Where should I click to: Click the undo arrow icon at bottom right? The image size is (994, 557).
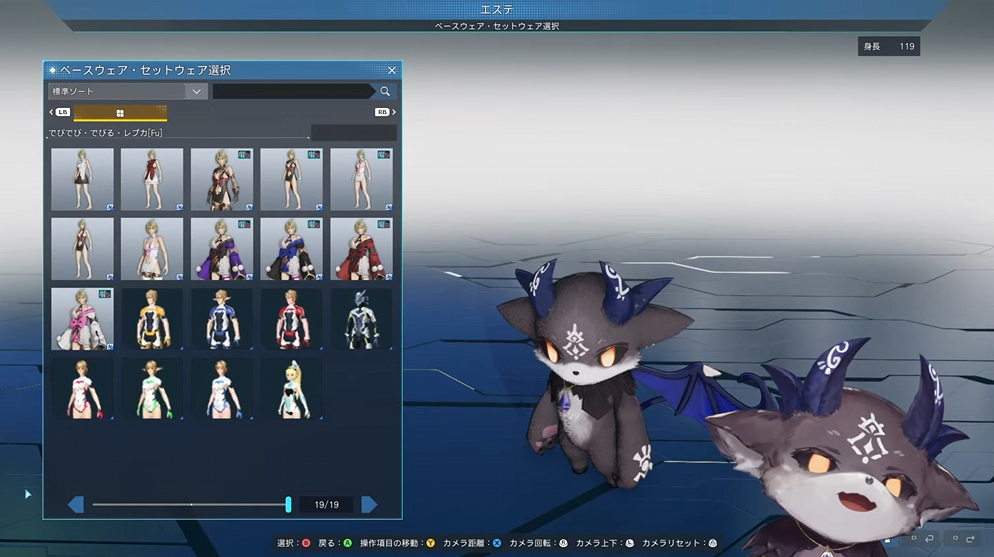(929, 538)
